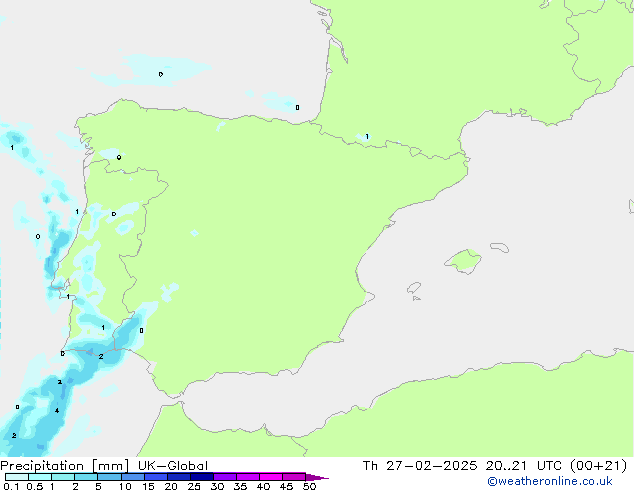Click the legend value '15'
Image resolution: width=634 pixels, height=490 pixels.
click(x=148, y=486)
